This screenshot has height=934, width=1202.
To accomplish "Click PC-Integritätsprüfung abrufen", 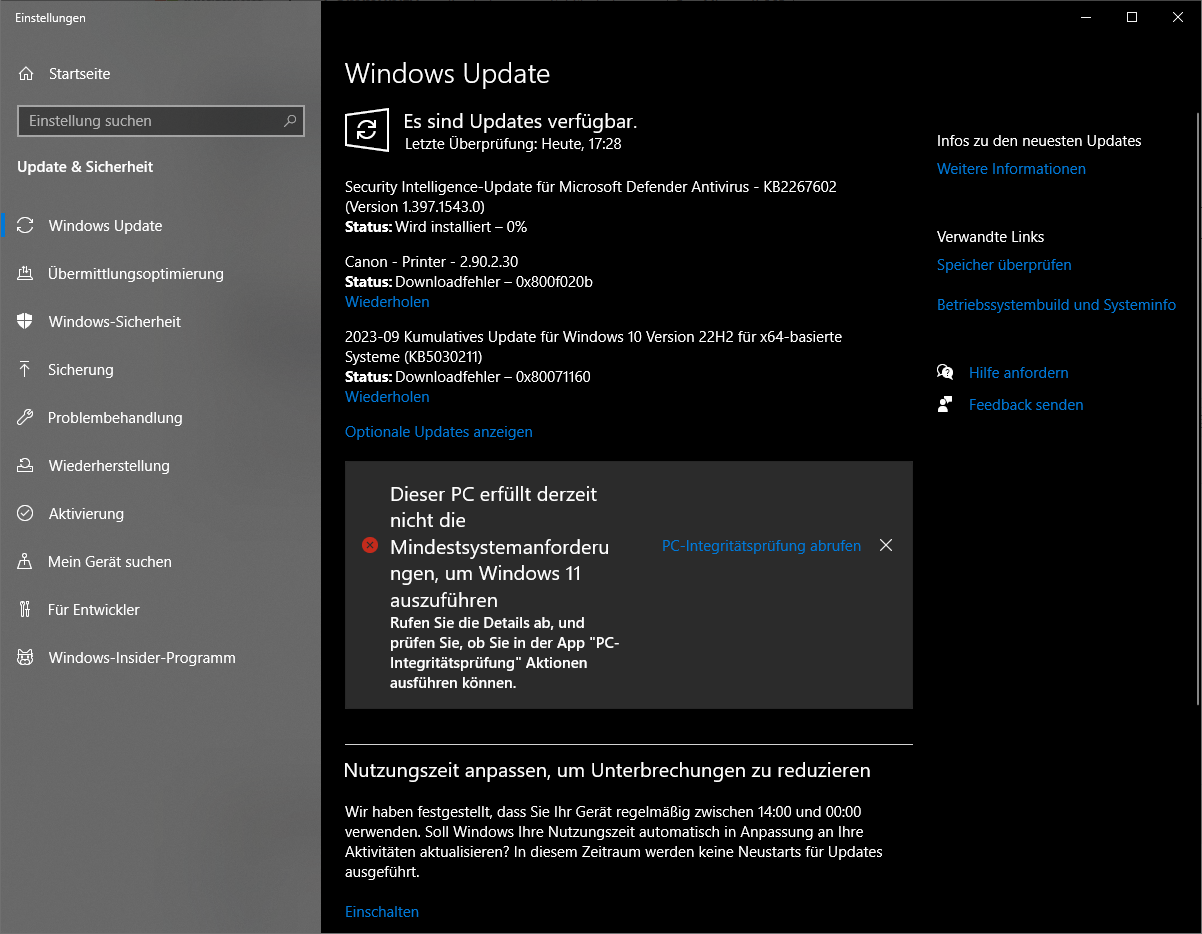I will 761,546.
